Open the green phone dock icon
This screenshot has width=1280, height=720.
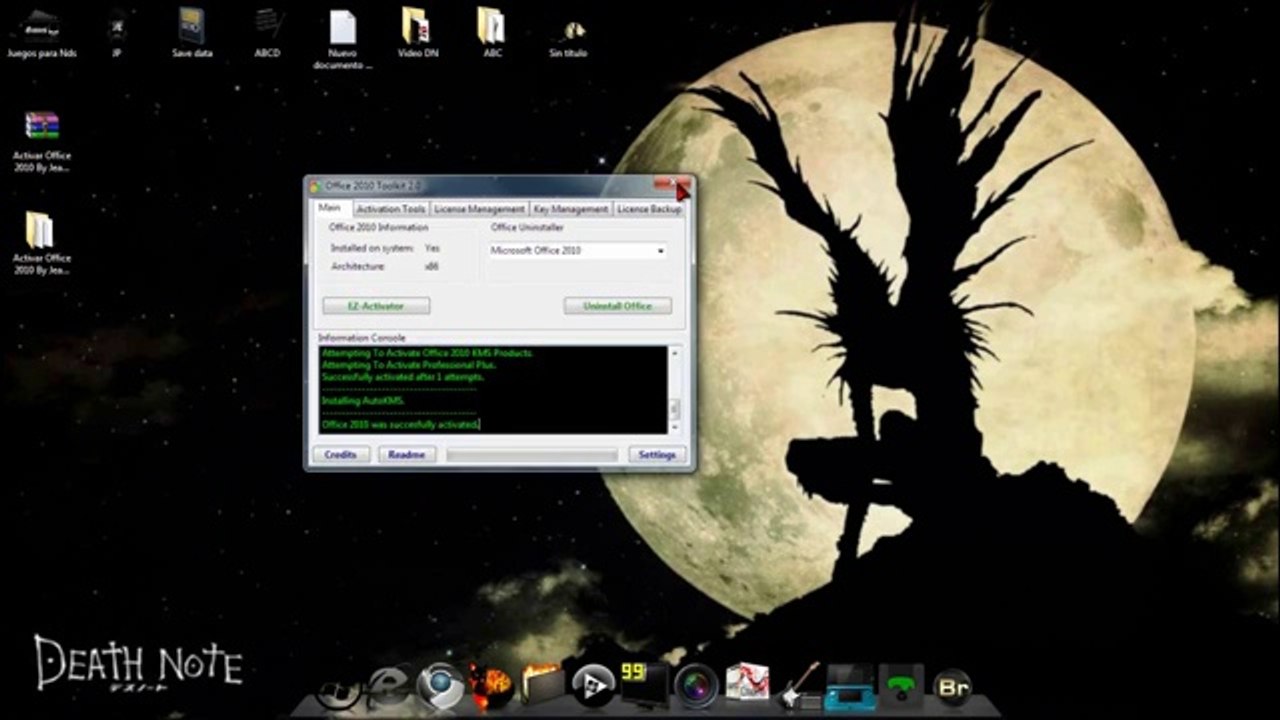coord(901,686)
